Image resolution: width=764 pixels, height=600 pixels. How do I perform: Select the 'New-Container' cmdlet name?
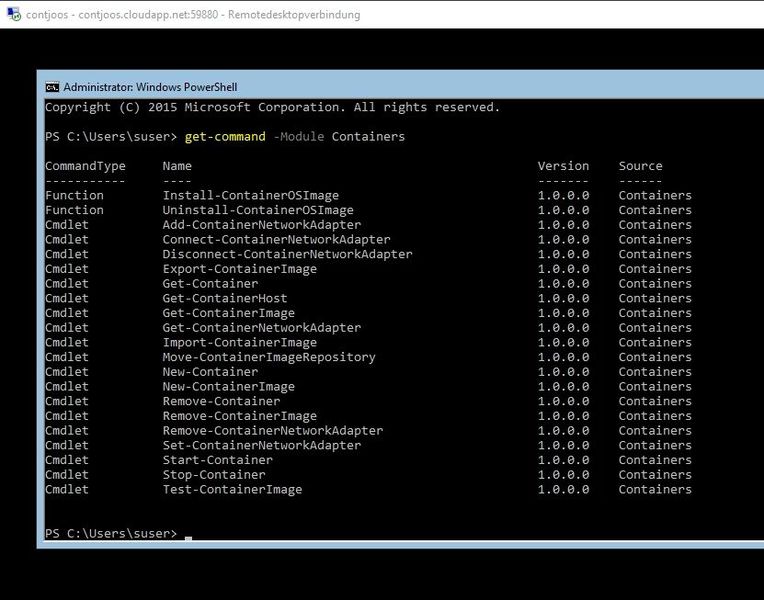[210, 372]
